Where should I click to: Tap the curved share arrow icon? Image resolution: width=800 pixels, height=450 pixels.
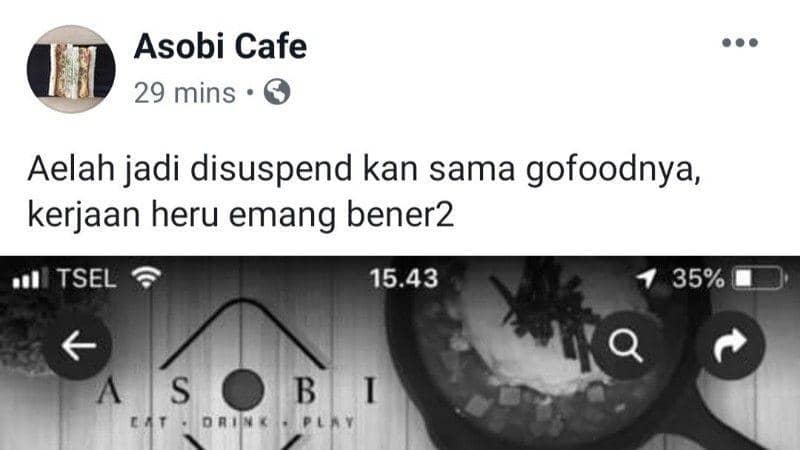[x=731, y=345]
